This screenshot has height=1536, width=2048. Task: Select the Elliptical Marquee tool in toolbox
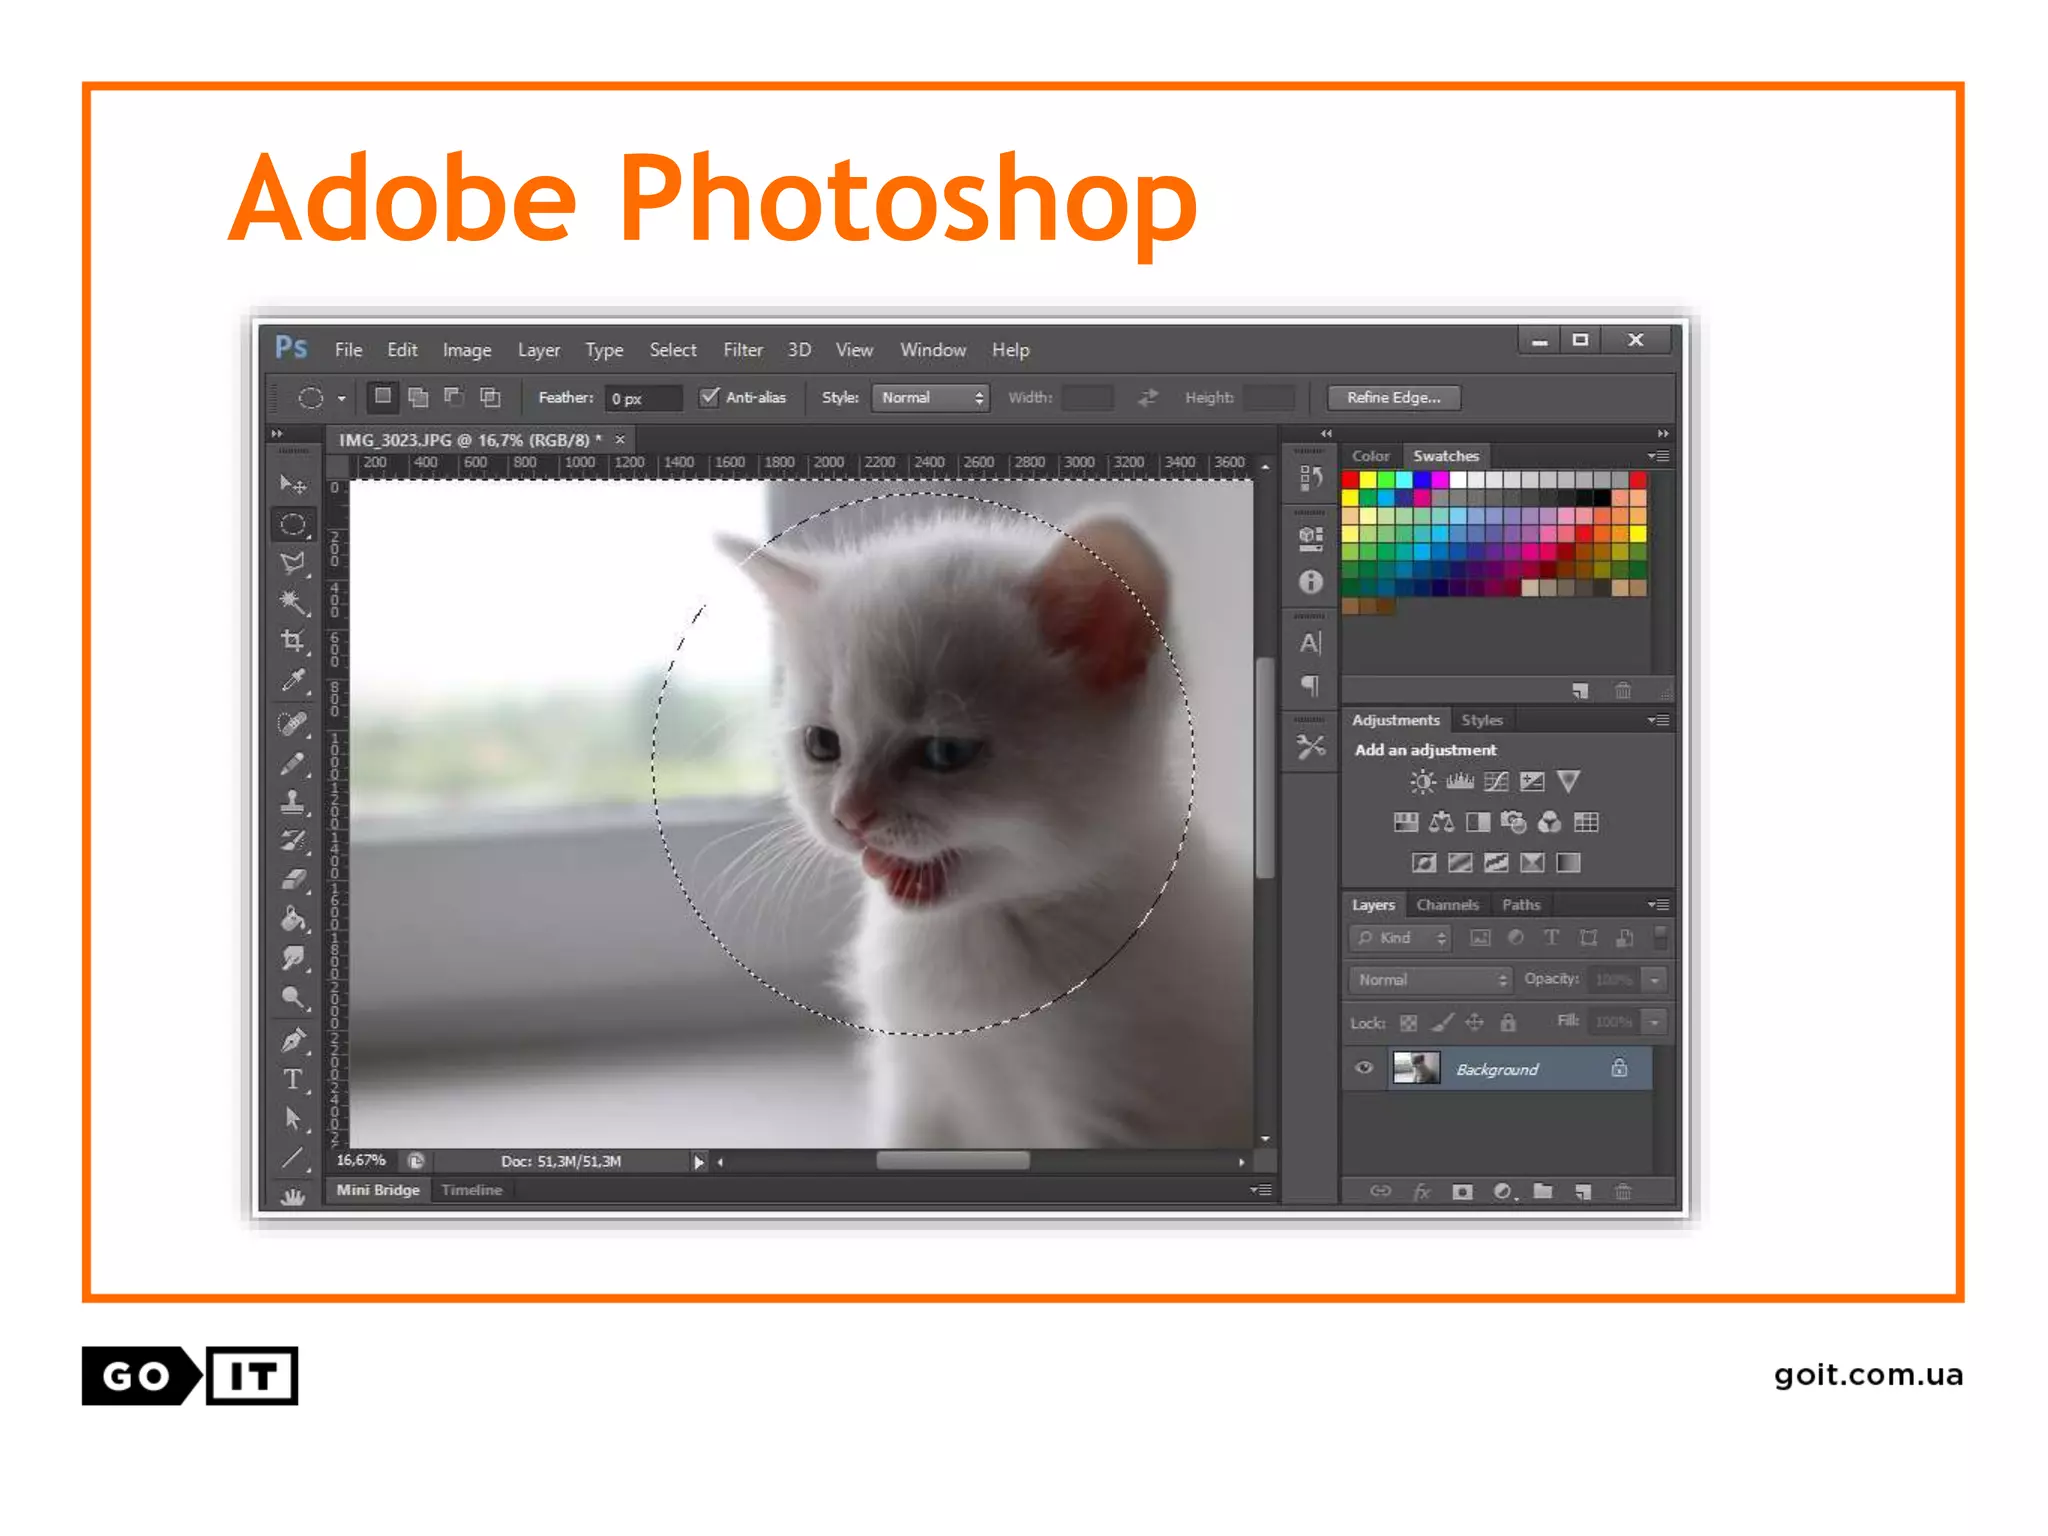click(293, 524)
